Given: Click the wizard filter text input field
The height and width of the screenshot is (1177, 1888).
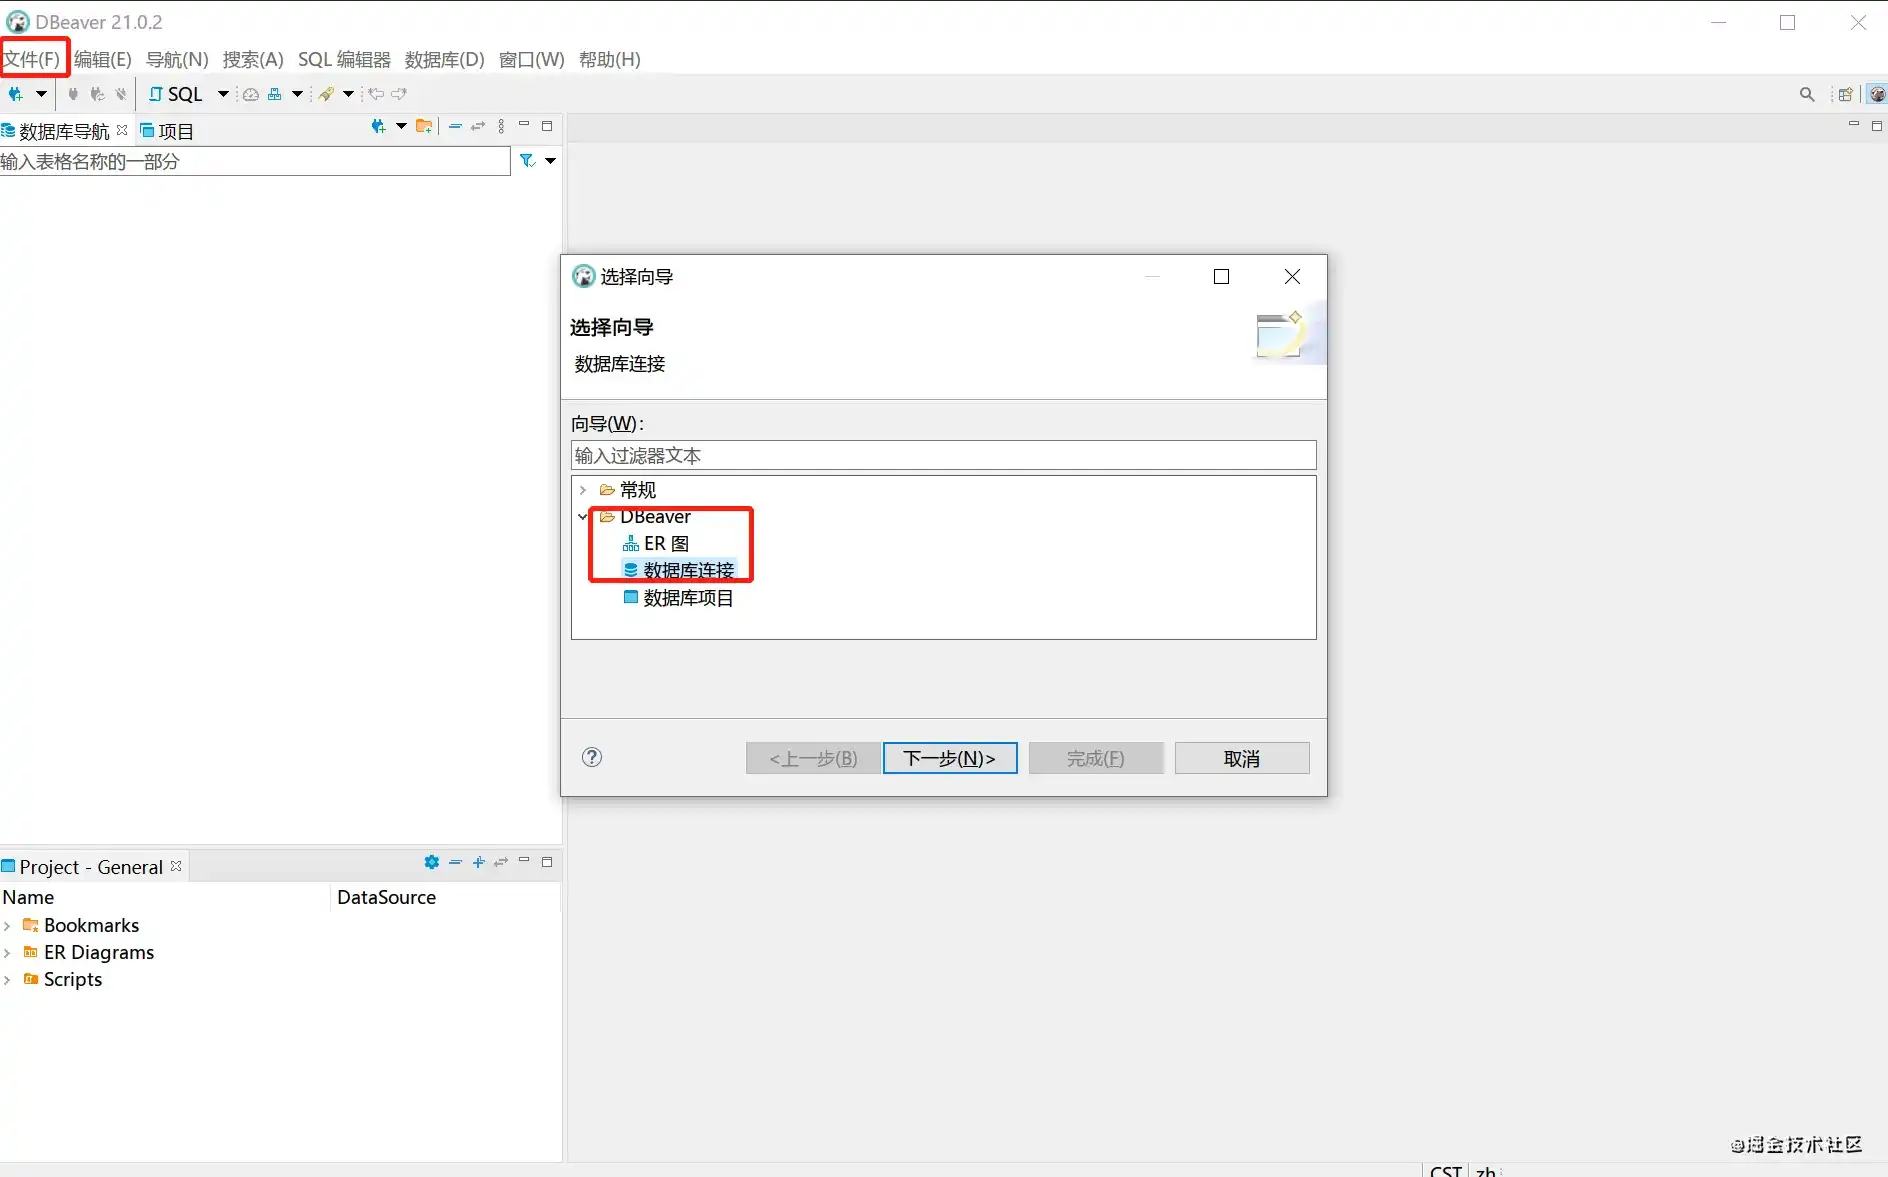Looking at the screenshot, I should (x=943, y=456).
